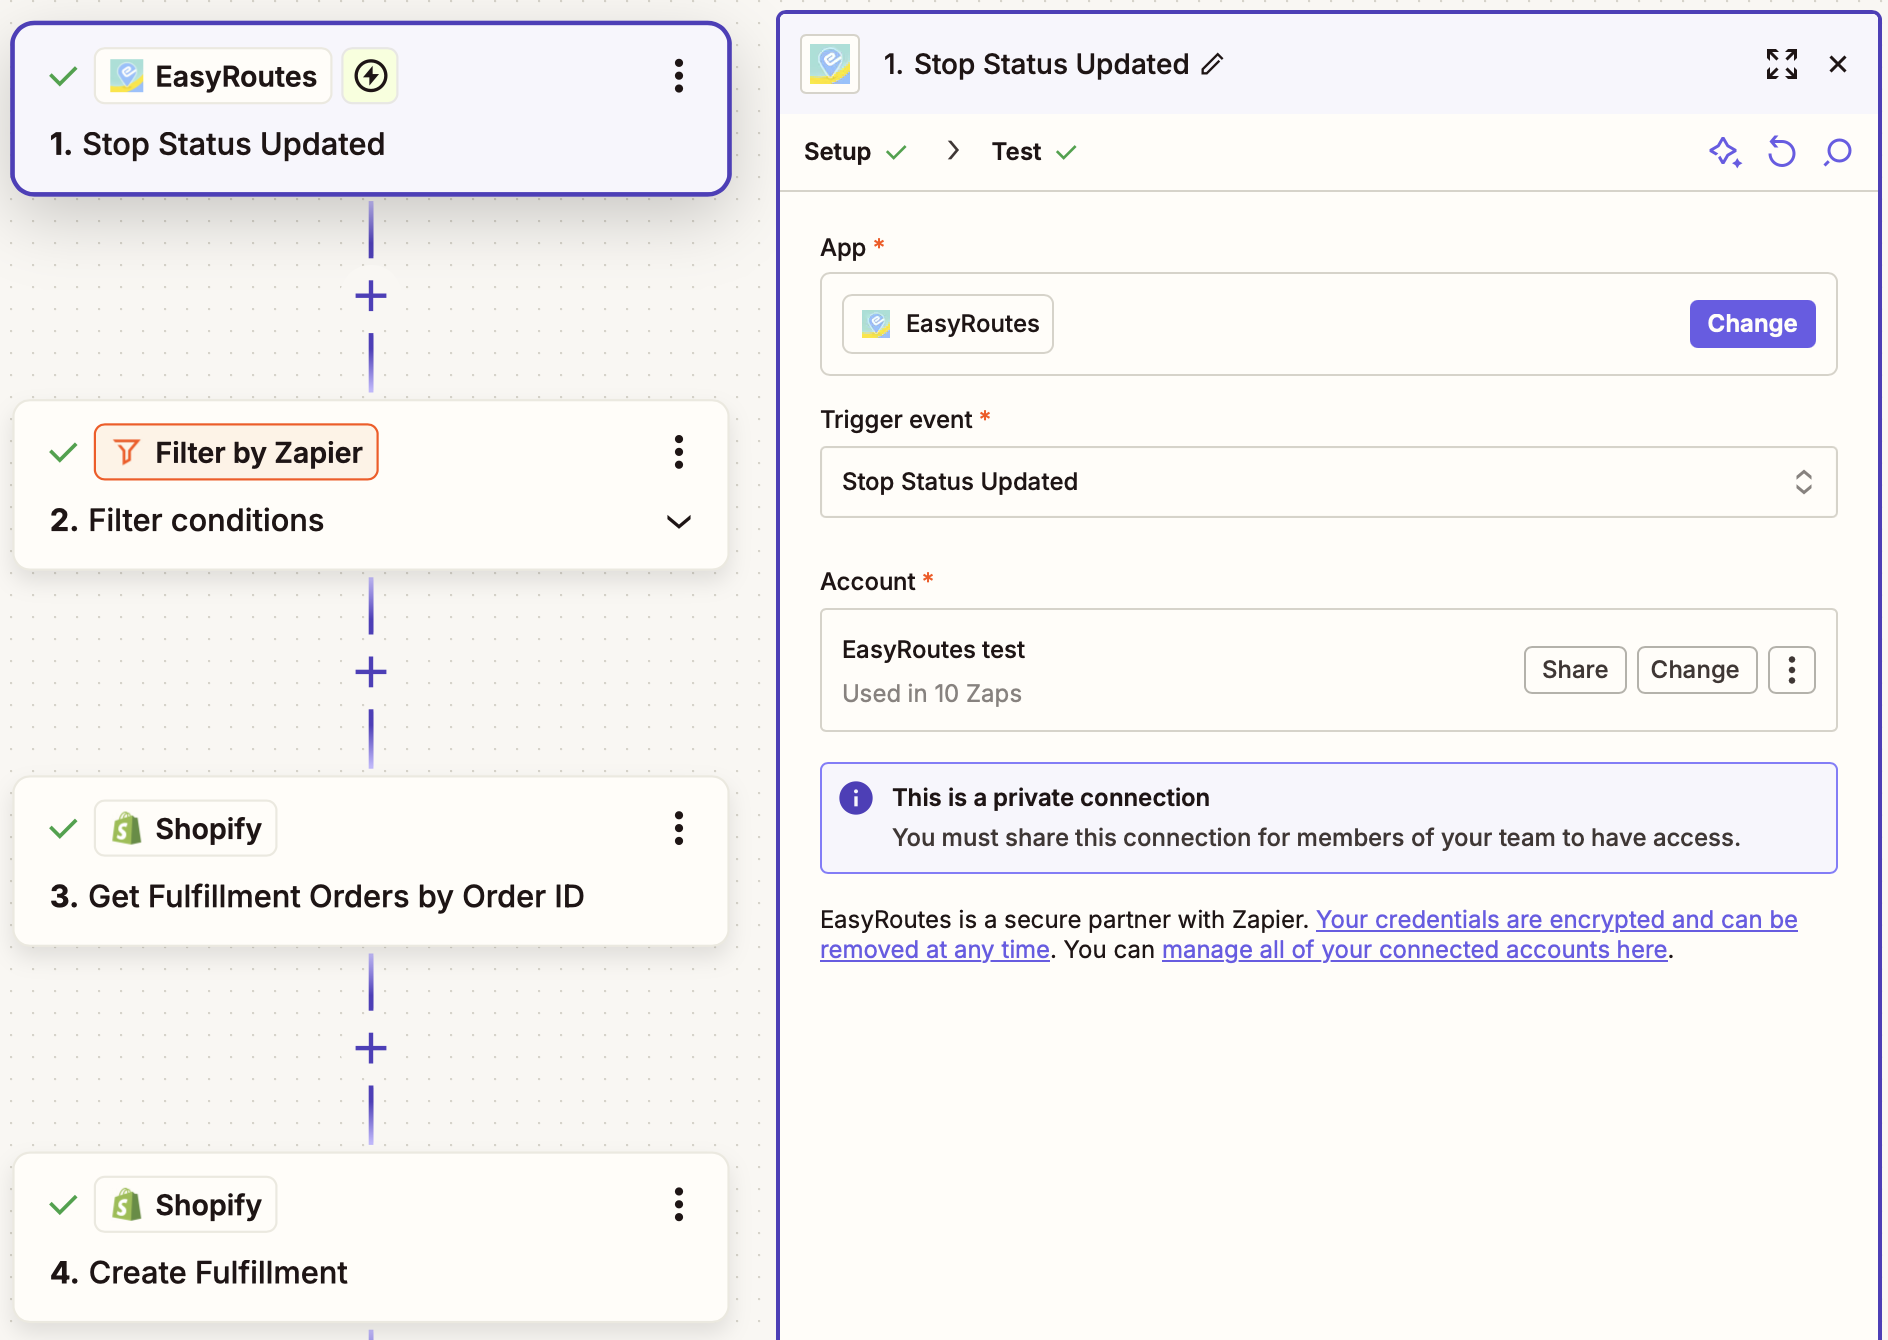Click the Filter by Zapier app badge
The image size is (1888, 1340).
(236, 452)
